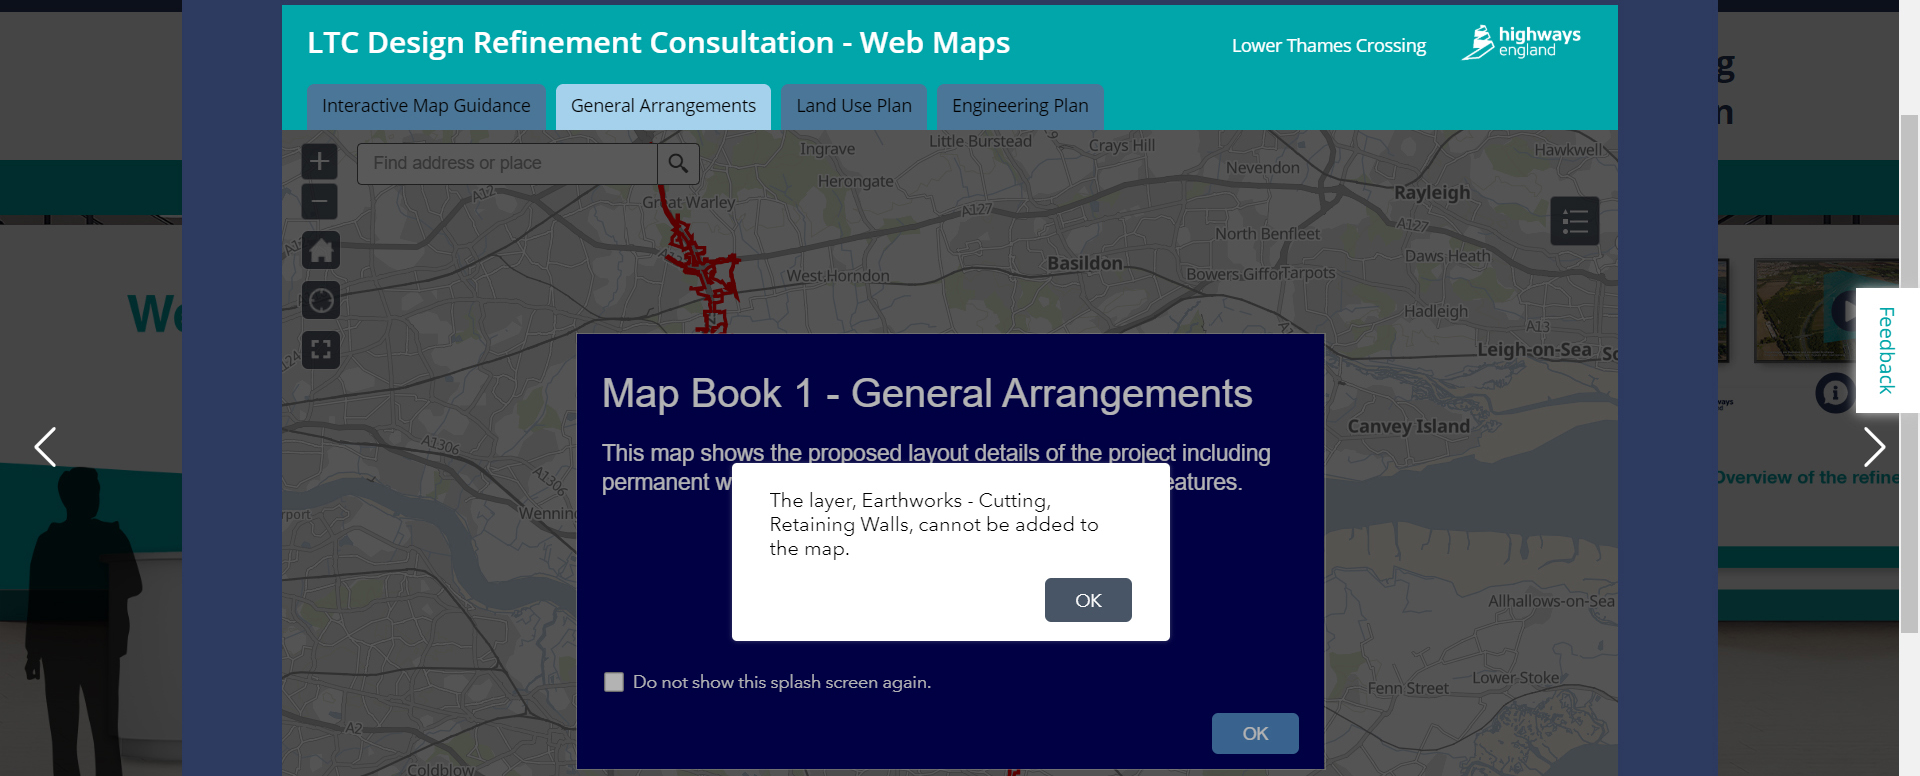Click Basildon label on map
The width and height of the screenshot is (1920, 776).
click(x=1085, y=263)
